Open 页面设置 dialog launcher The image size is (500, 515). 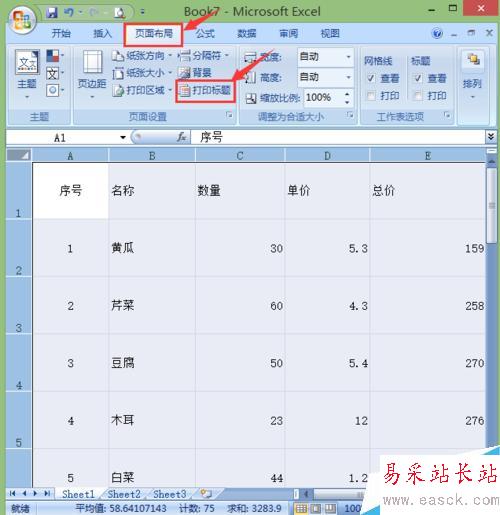pos(229,115)
